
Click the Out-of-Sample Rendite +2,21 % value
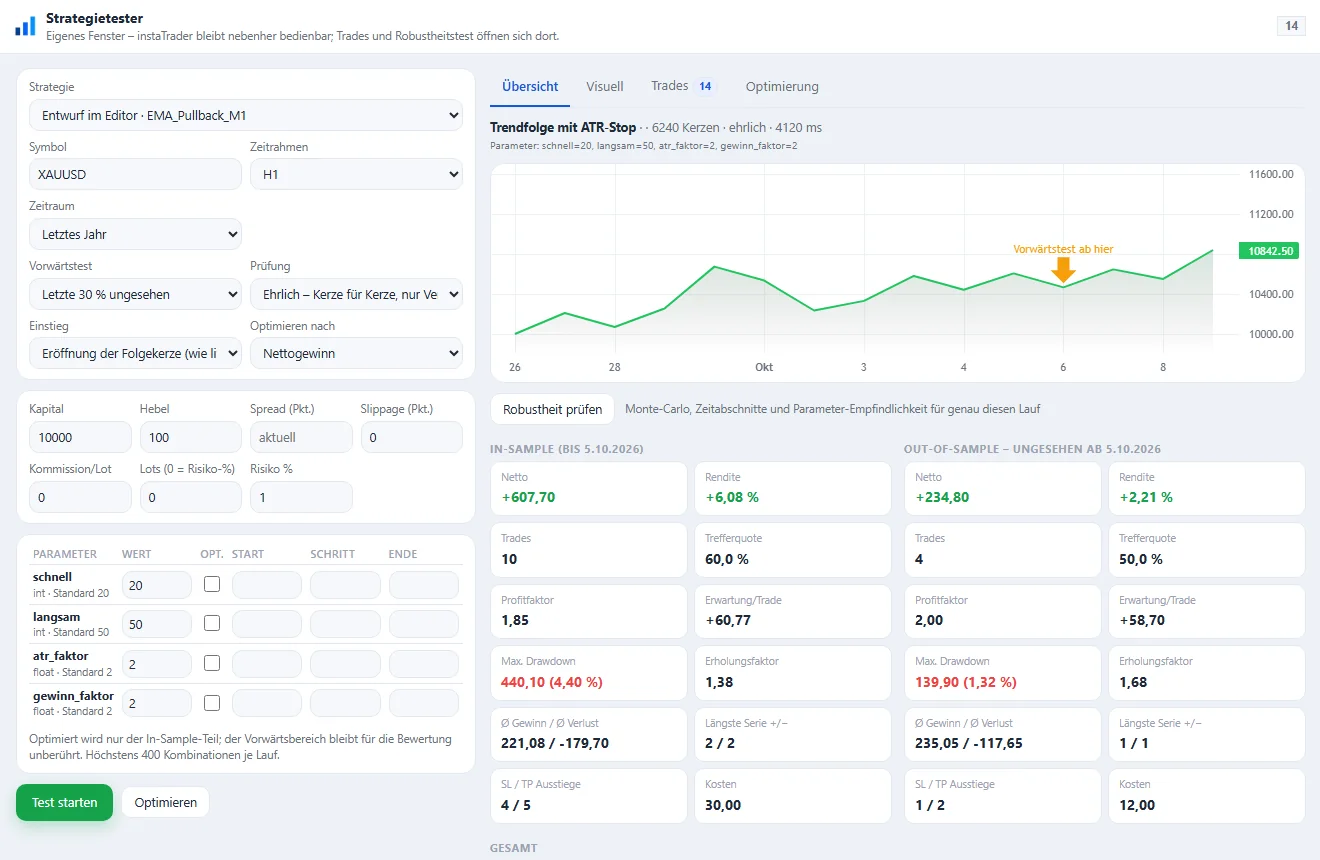1146,497
